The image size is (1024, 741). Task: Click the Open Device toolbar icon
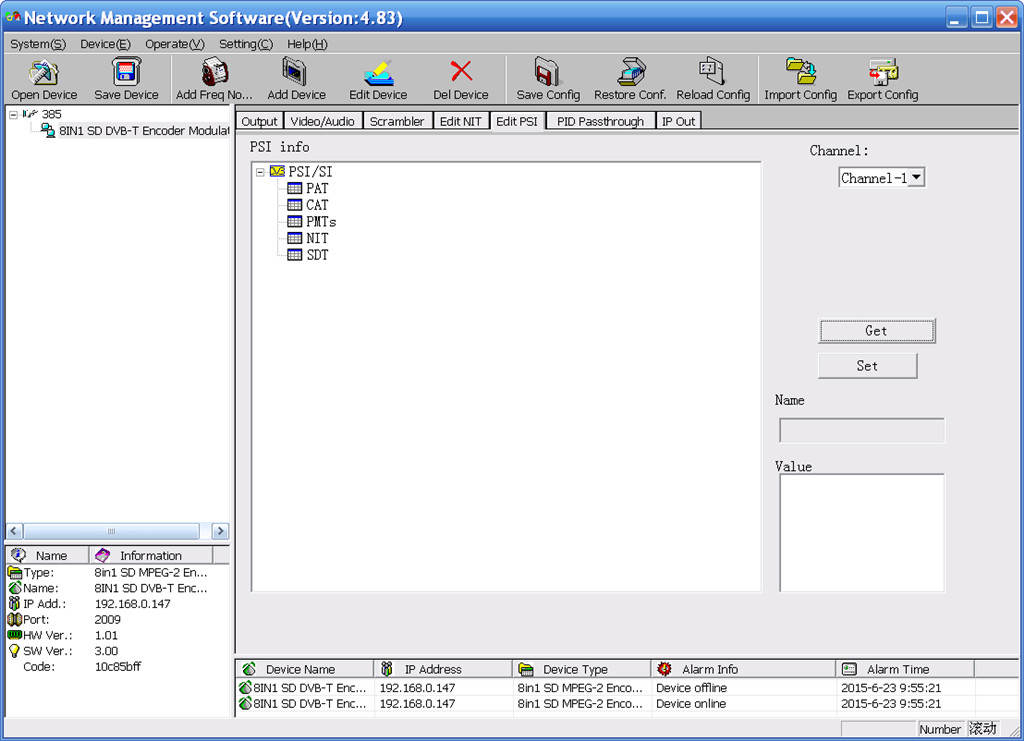coord(44,72)
